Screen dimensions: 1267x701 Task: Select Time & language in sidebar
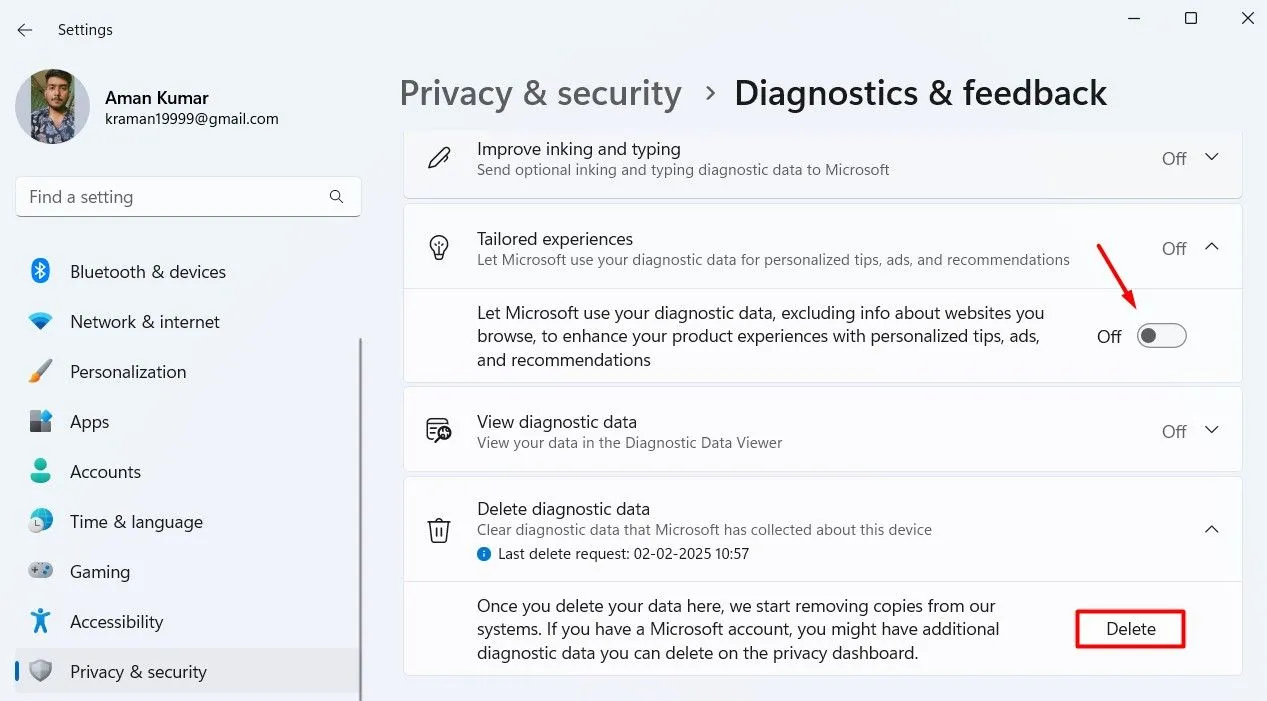[x=136, y=522]
